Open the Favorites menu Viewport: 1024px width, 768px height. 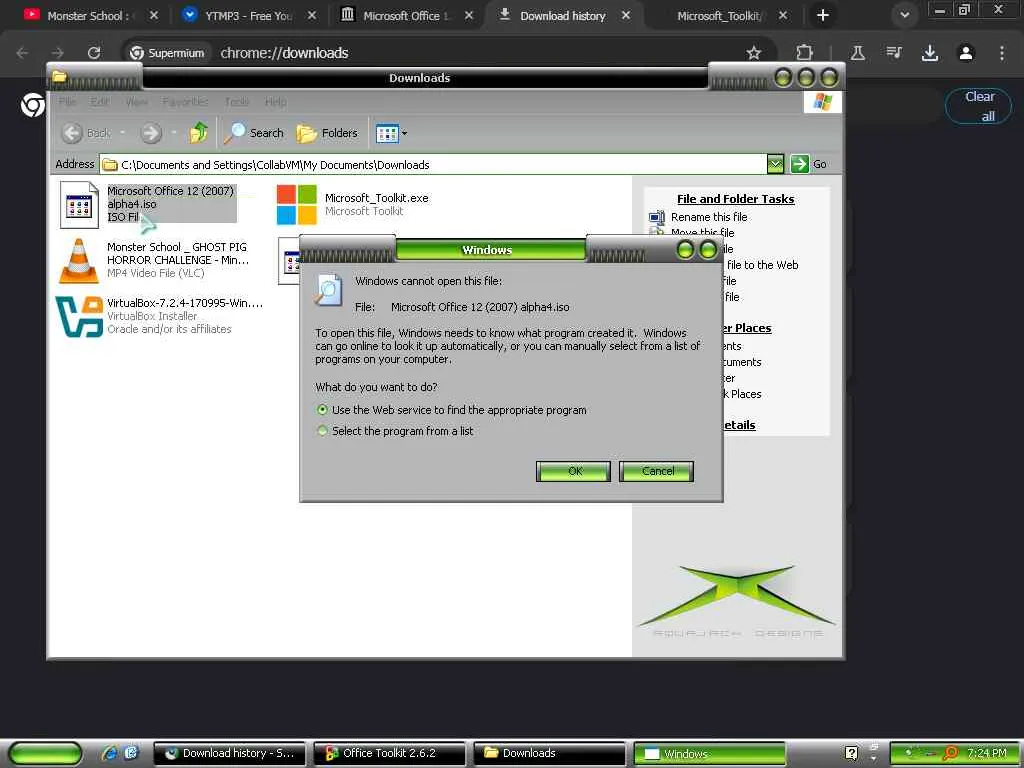coord(185,102)
